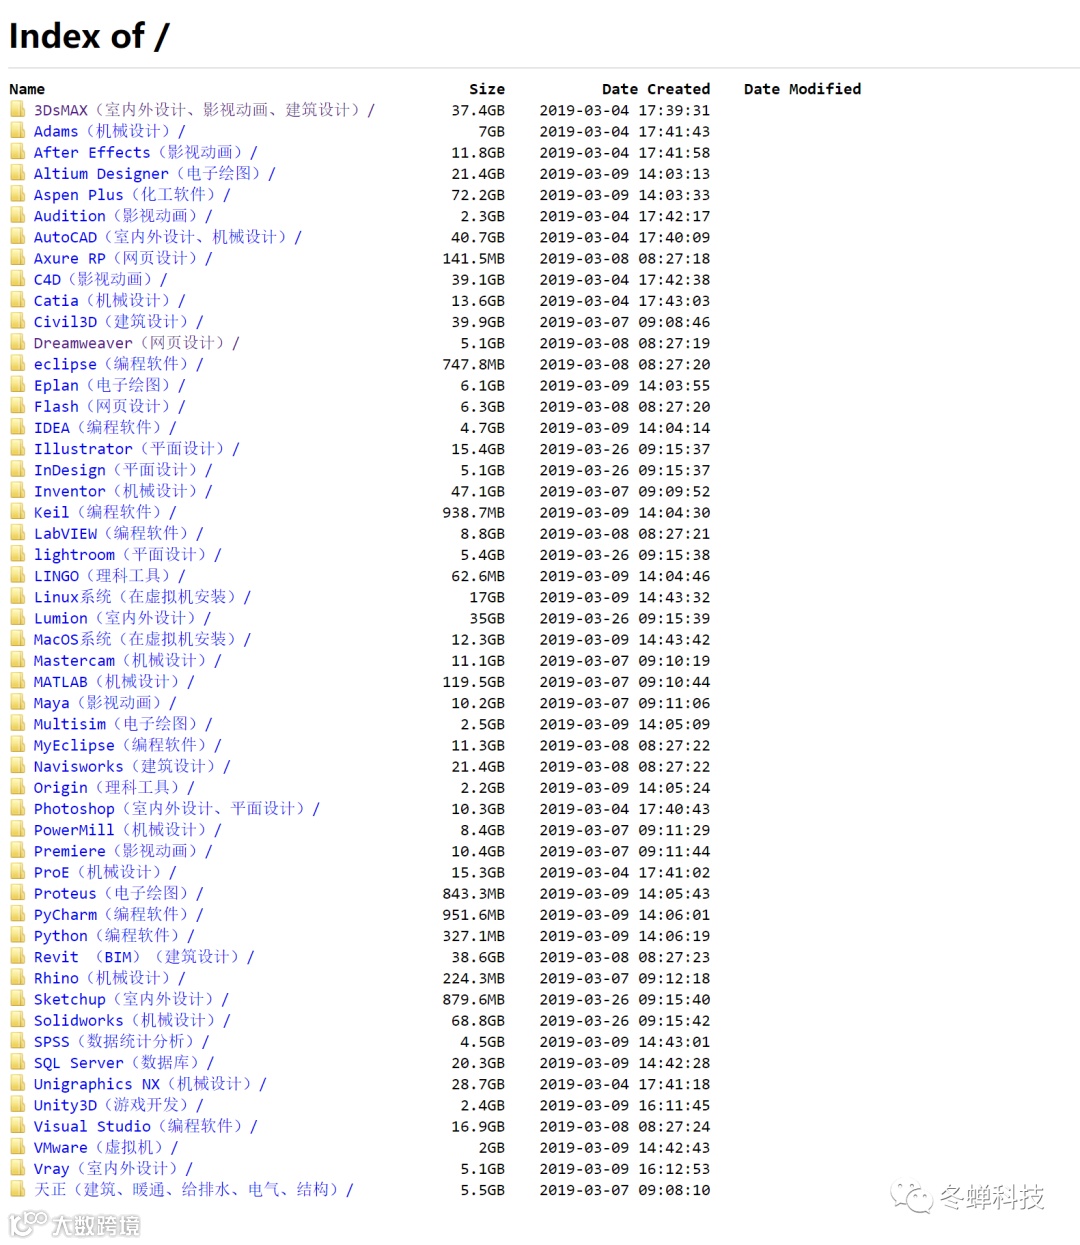The height and width of the screenshot is (1245, 1080).
Task: Open the Catia (机械设计) folder
Action: (x=109, y=300)
